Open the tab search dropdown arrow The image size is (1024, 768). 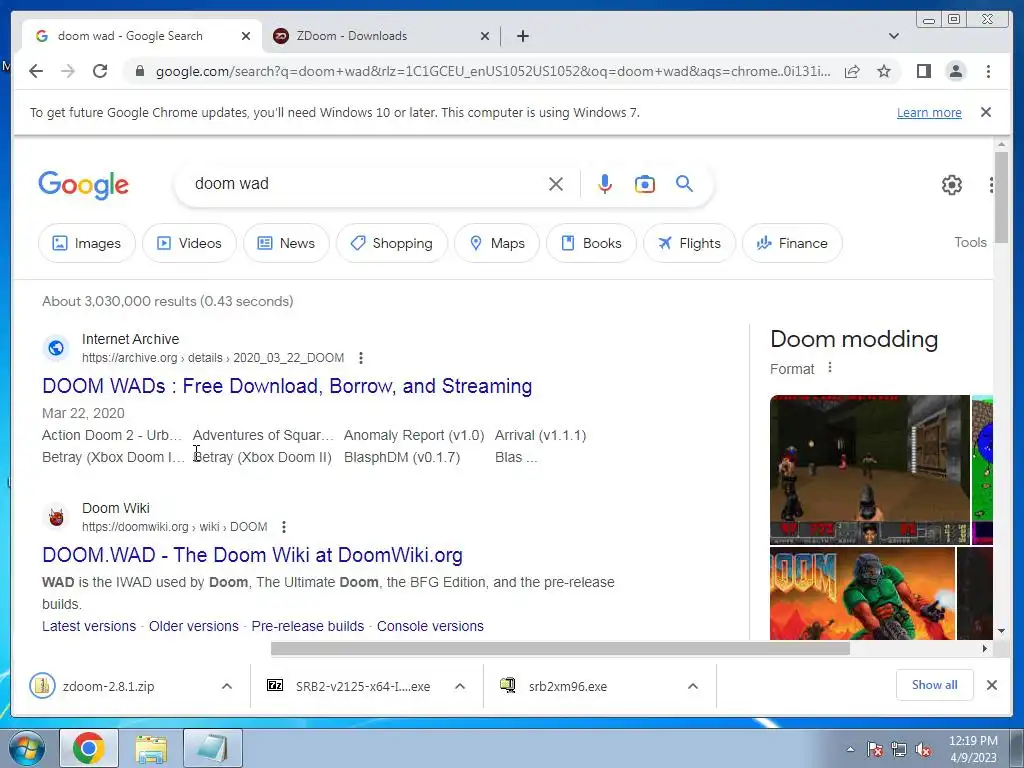click(893, 36)
